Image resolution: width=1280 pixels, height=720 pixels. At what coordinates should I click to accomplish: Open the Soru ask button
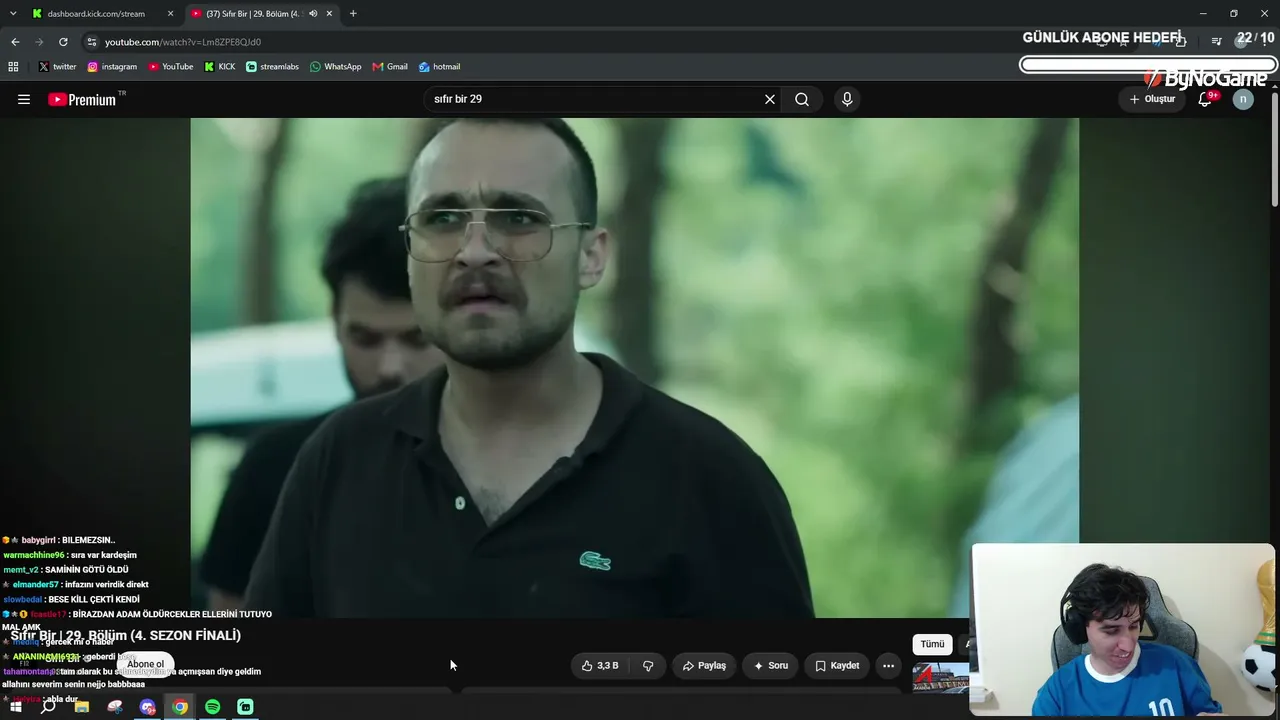771,665
